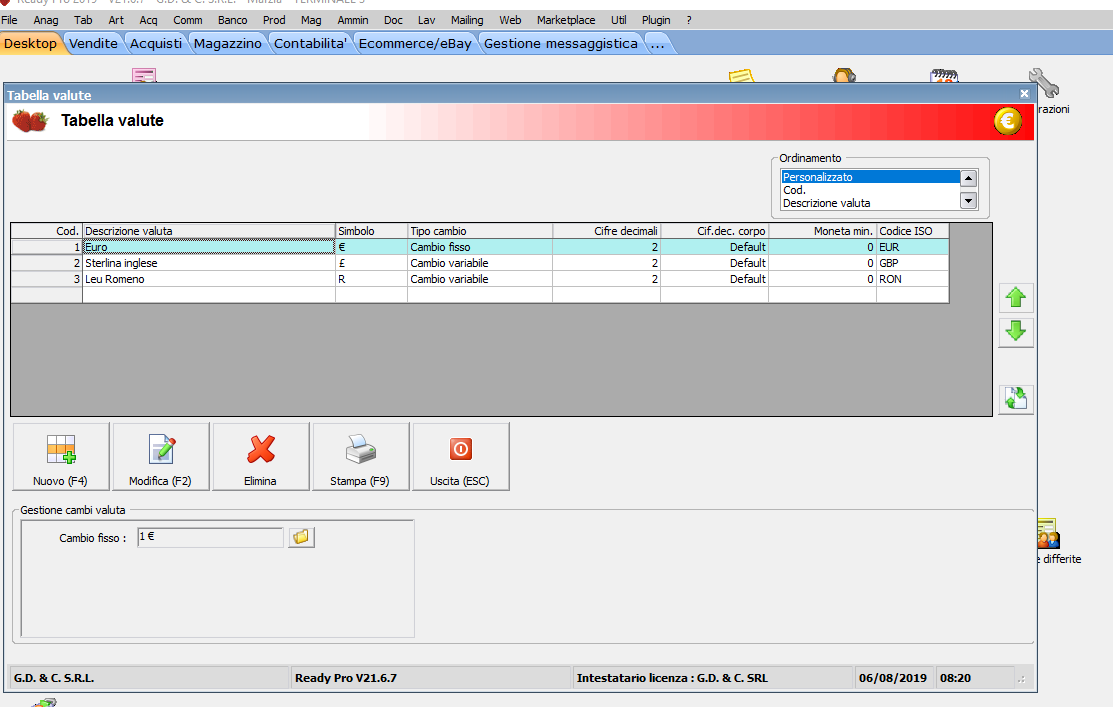Image resolution: width=1113 pixels, height=707 pixels.
Task: Switch to the Ecommerce/eBay tab
Action: (x=415, y=43)
